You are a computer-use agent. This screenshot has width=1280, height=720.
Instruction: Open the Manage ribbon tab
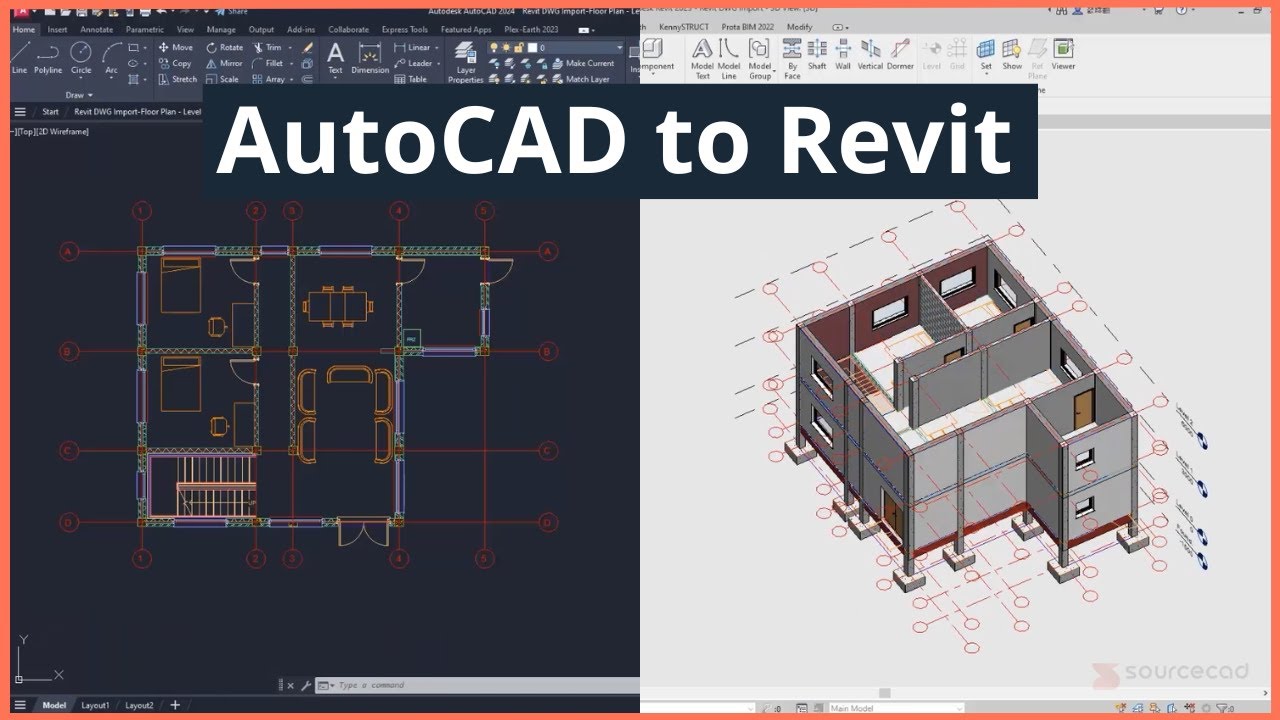click(221, 30)
